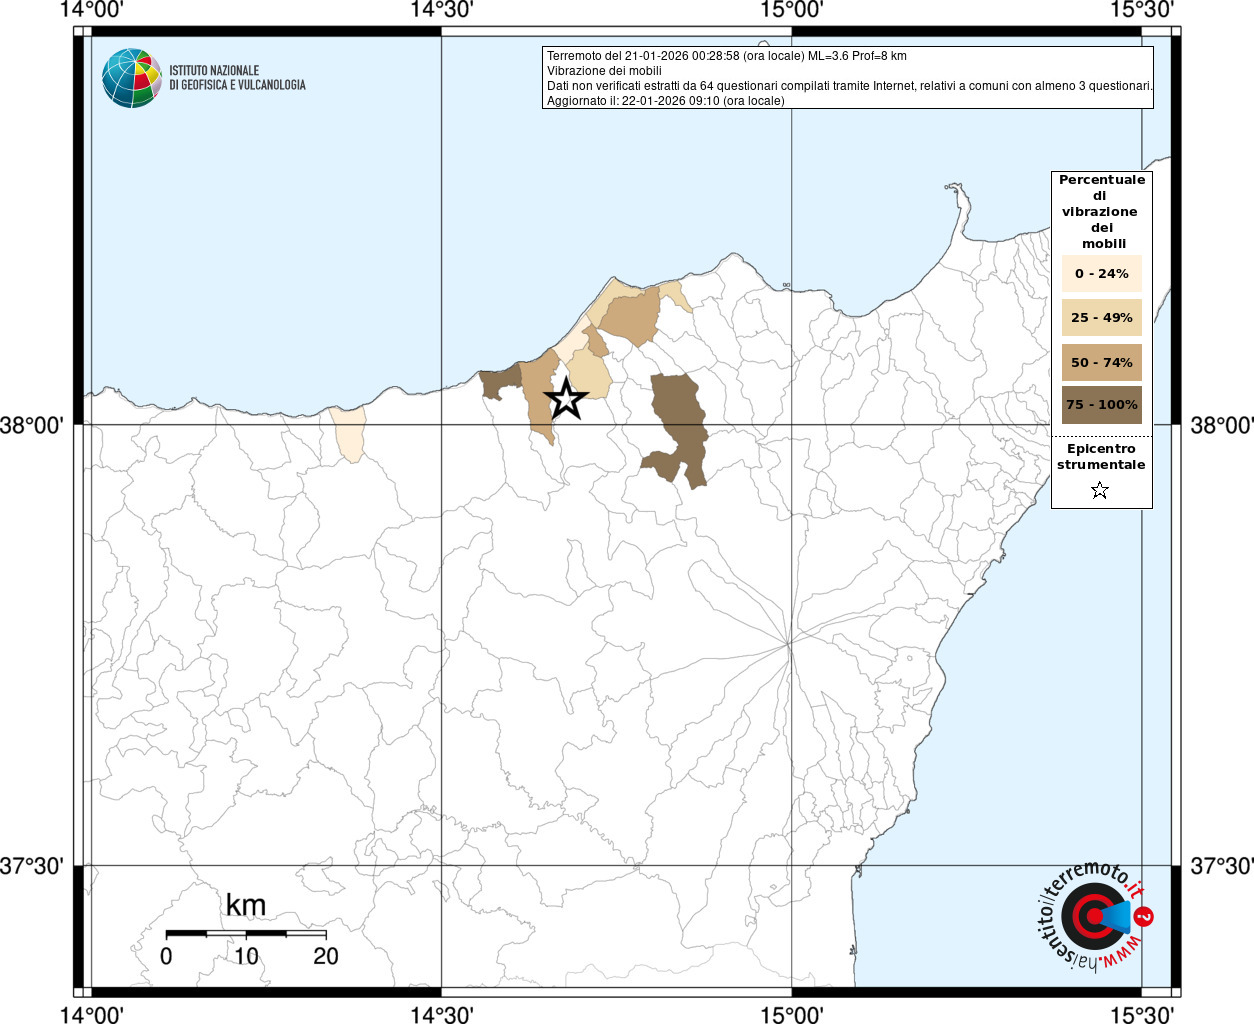
Task: Click the km scale bar
Action: click(x=246, y=934)
